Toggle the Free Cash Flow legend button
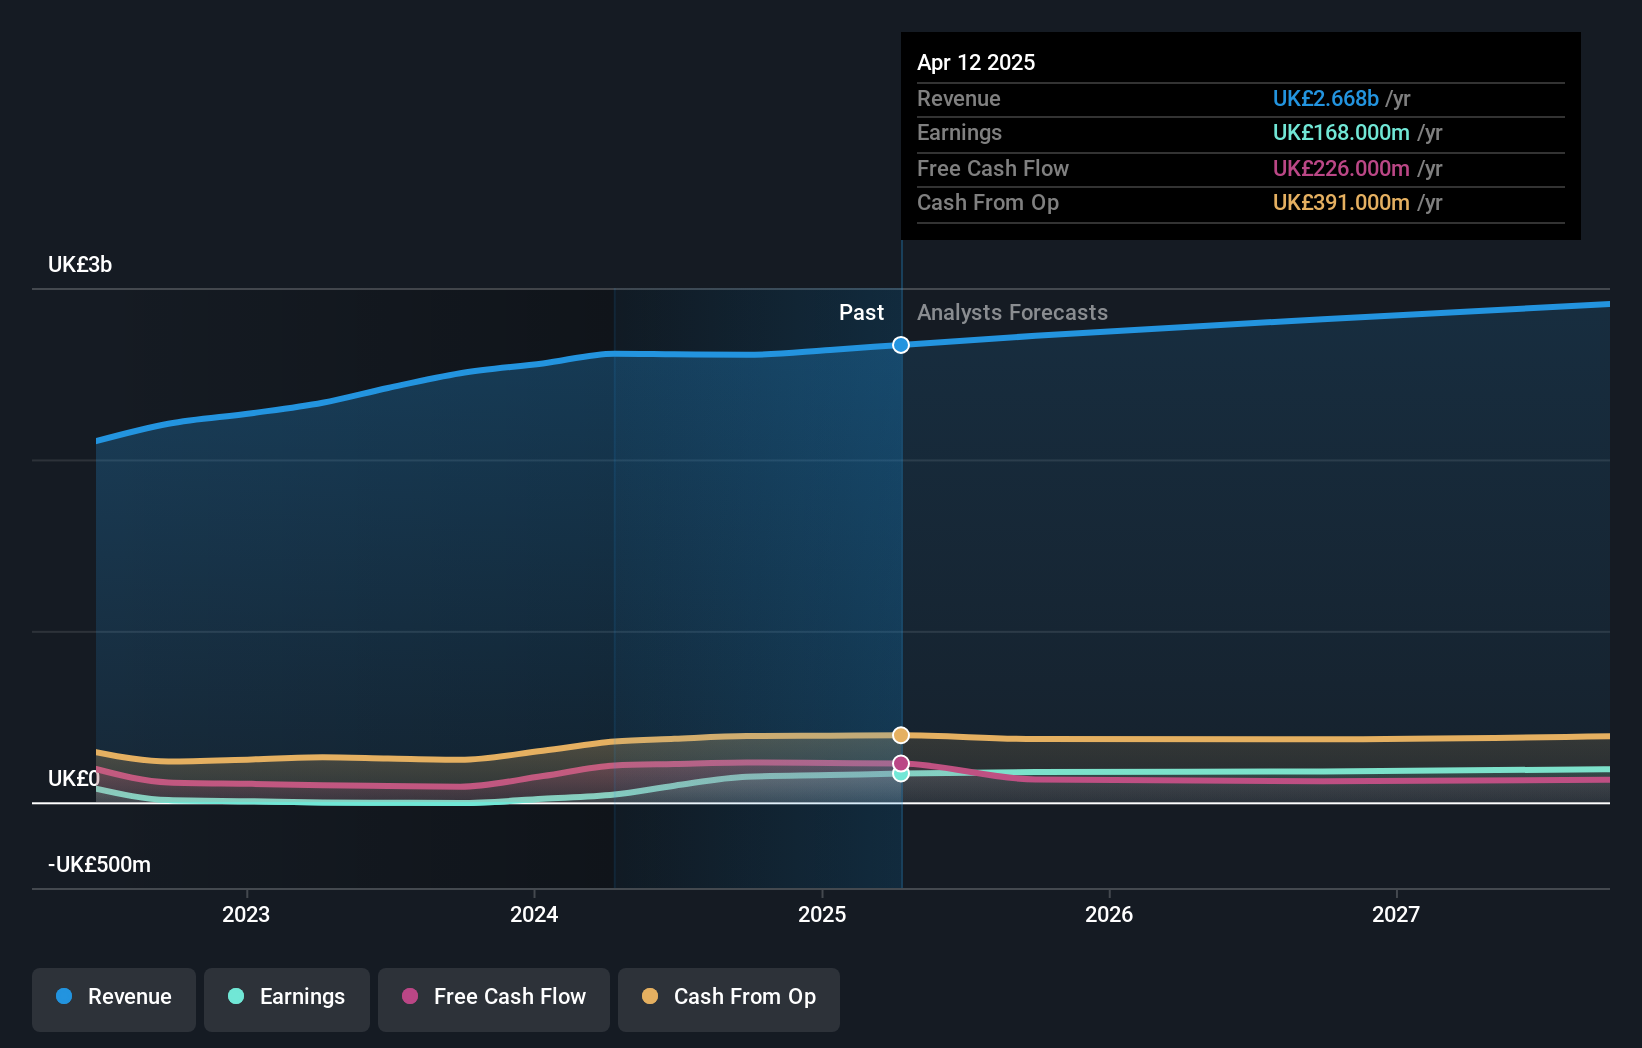This screenshot has width=1642, height=1048. tap(494, 999)
